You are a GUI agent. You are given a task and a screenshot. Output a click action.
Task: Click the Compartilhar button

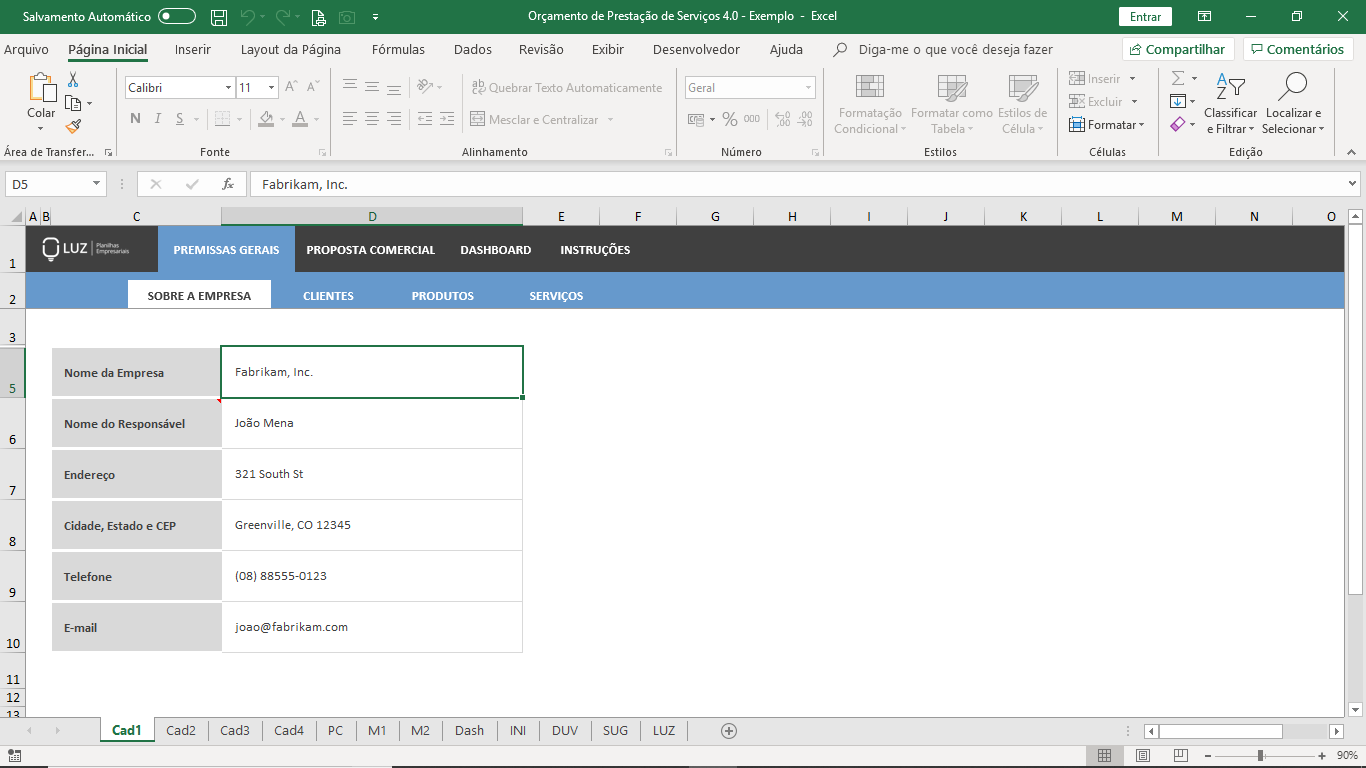1178,49
